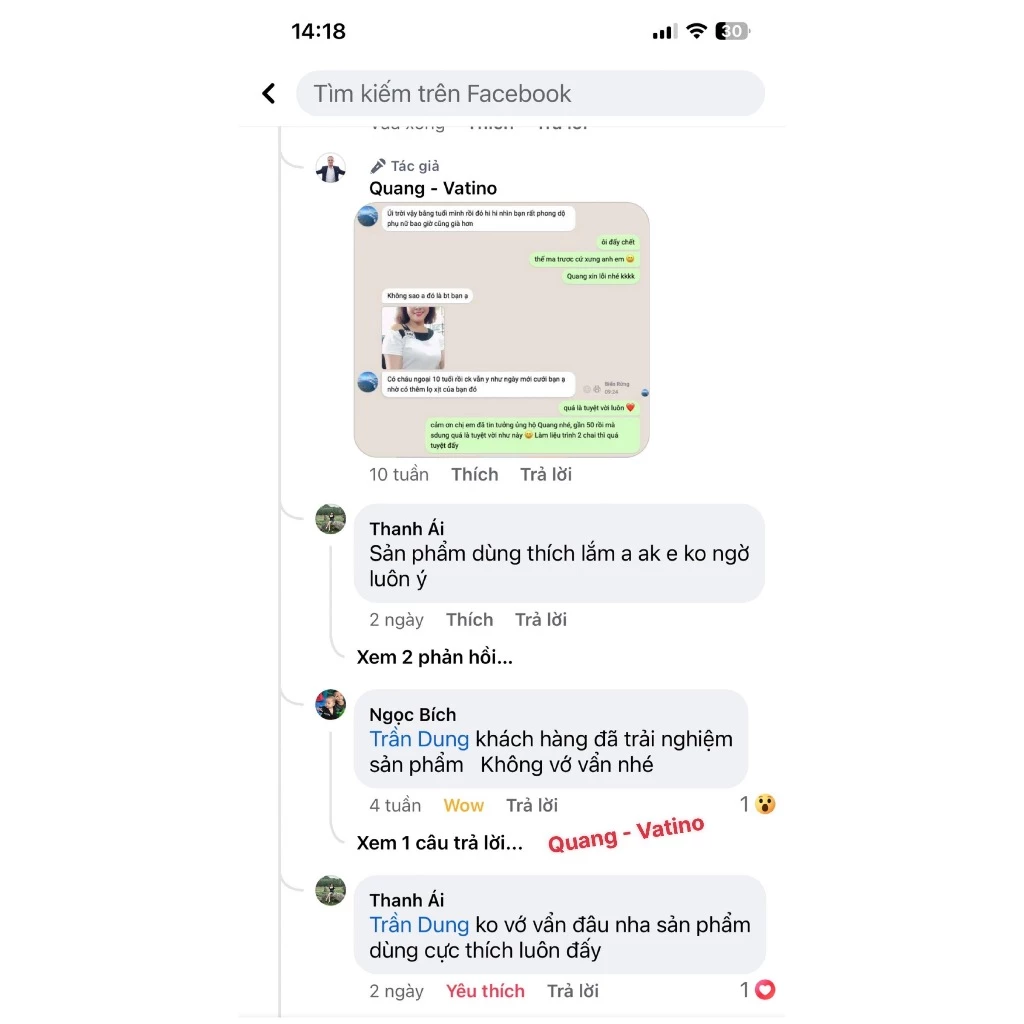Reply to the chat screenshot comment

(545, 474)
